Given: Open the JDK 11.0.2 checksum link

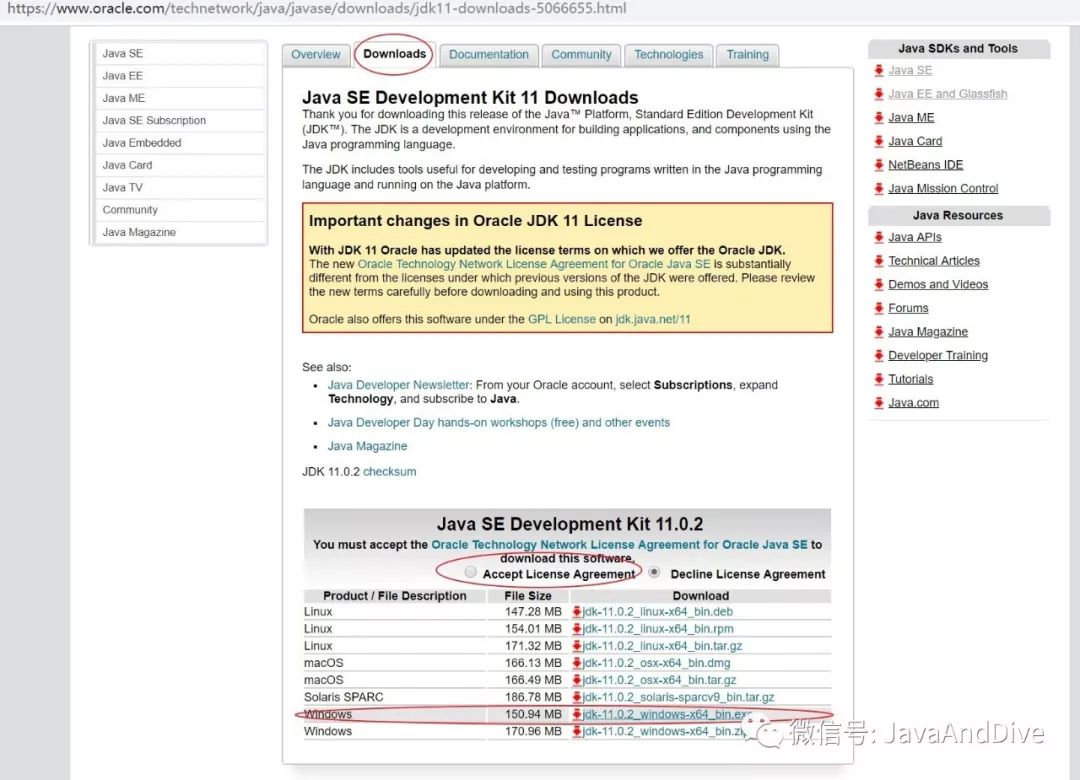Looking at the screenshot, I should pyautogui.click(x=390, y=472).
